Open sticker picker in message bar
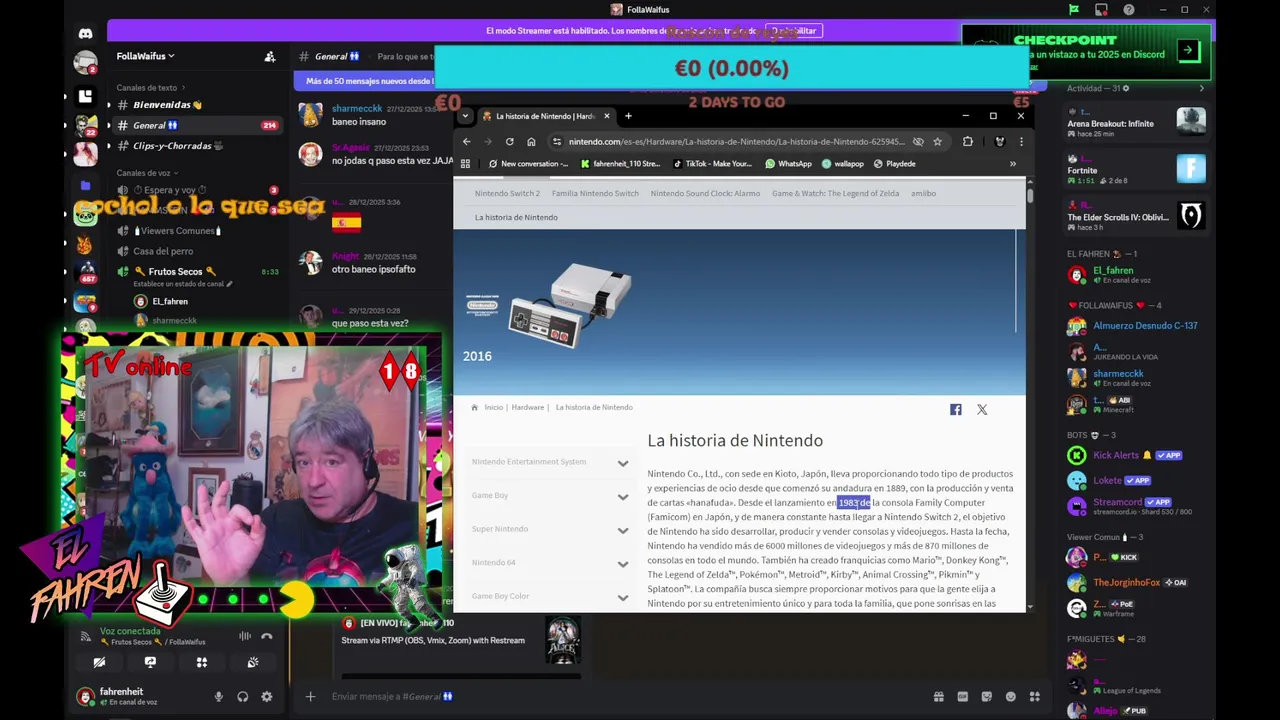 (x=987, y=696)
